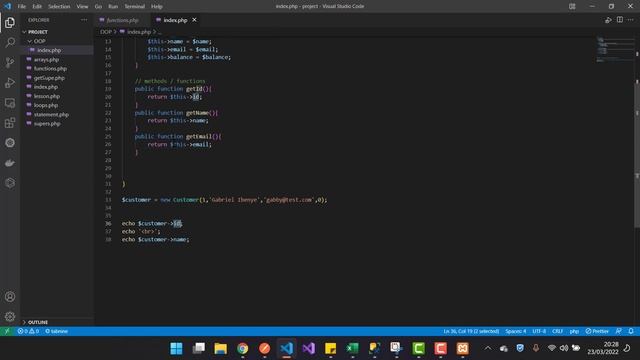Click the Prettier status item

coord(597,331)
